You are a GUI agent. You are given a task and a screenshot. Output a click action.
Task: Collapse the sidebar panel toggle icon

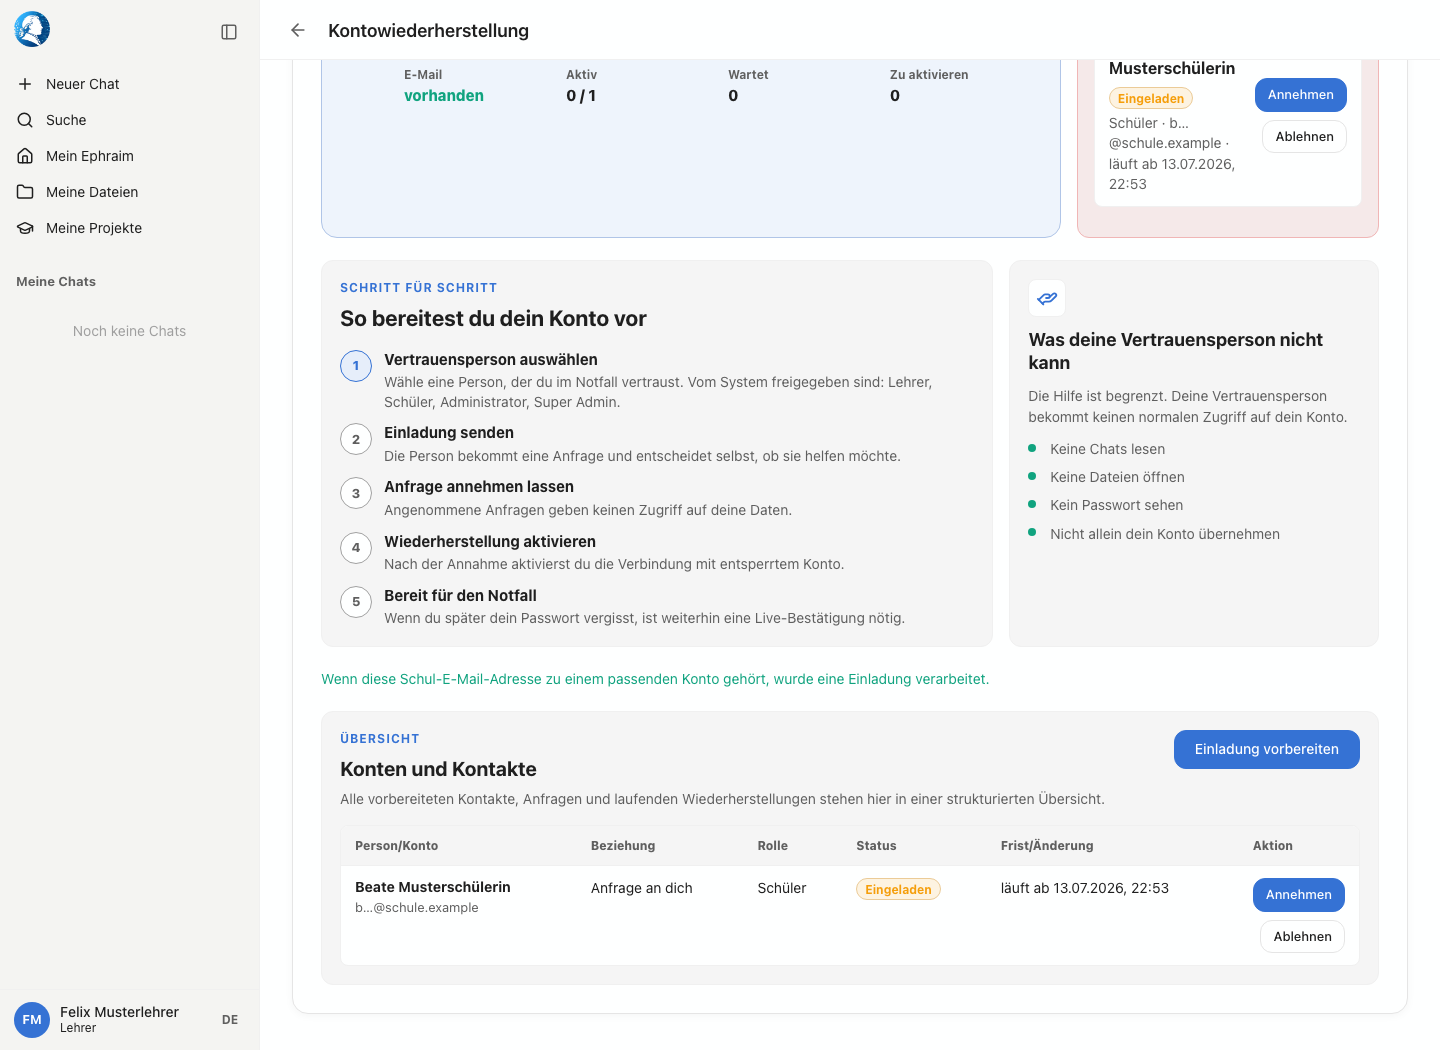[229, 32]
